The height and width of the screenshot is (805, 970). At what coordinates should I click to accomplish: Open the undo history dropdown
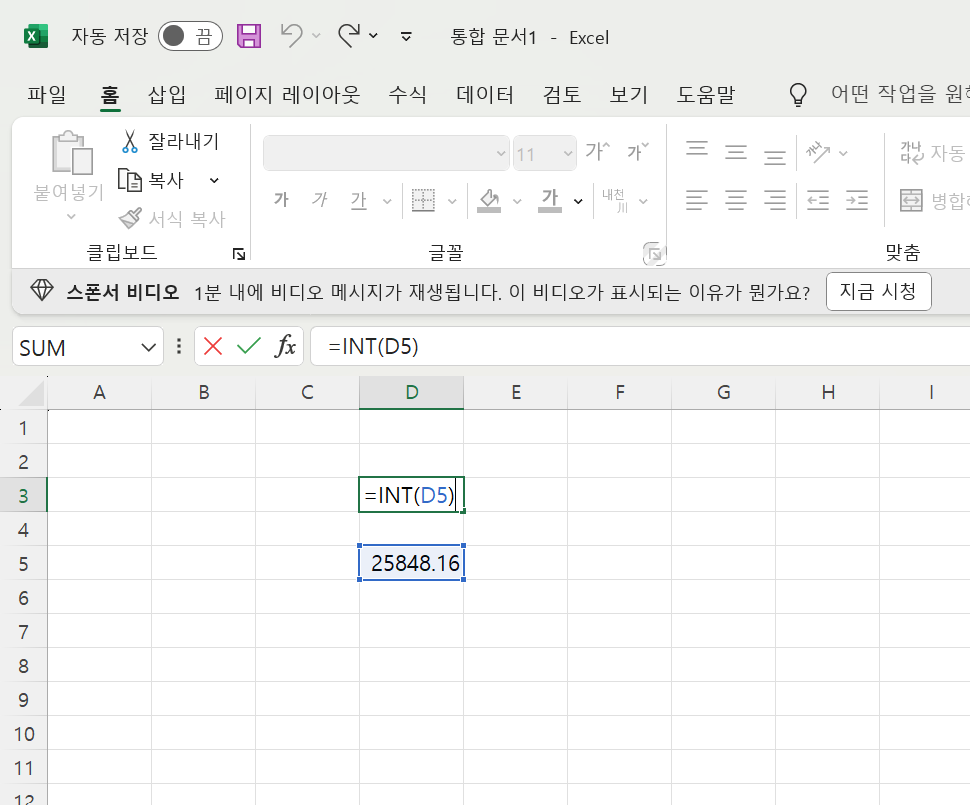point(316,36)
